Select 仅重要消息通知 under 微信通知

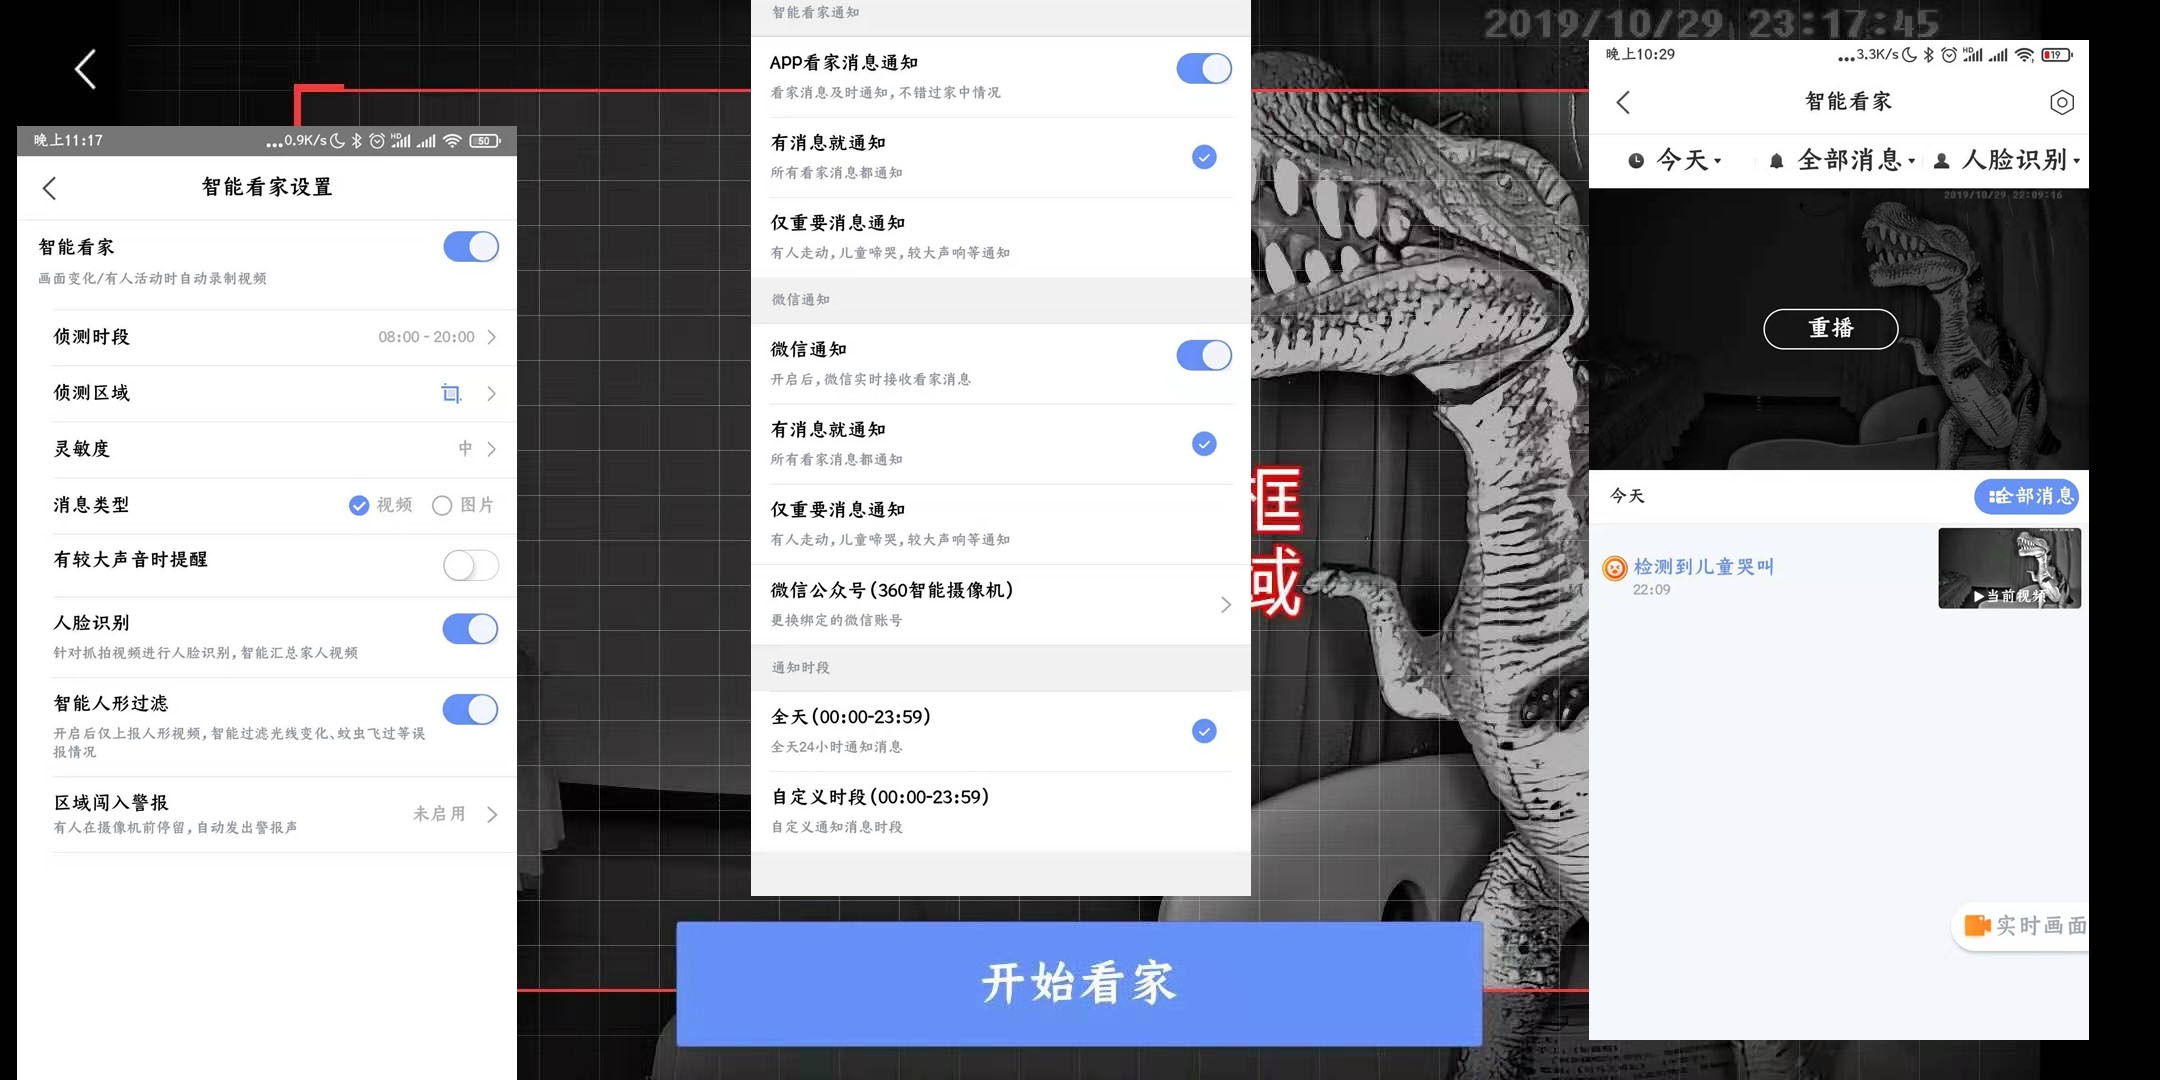[x=1001, y=524]
